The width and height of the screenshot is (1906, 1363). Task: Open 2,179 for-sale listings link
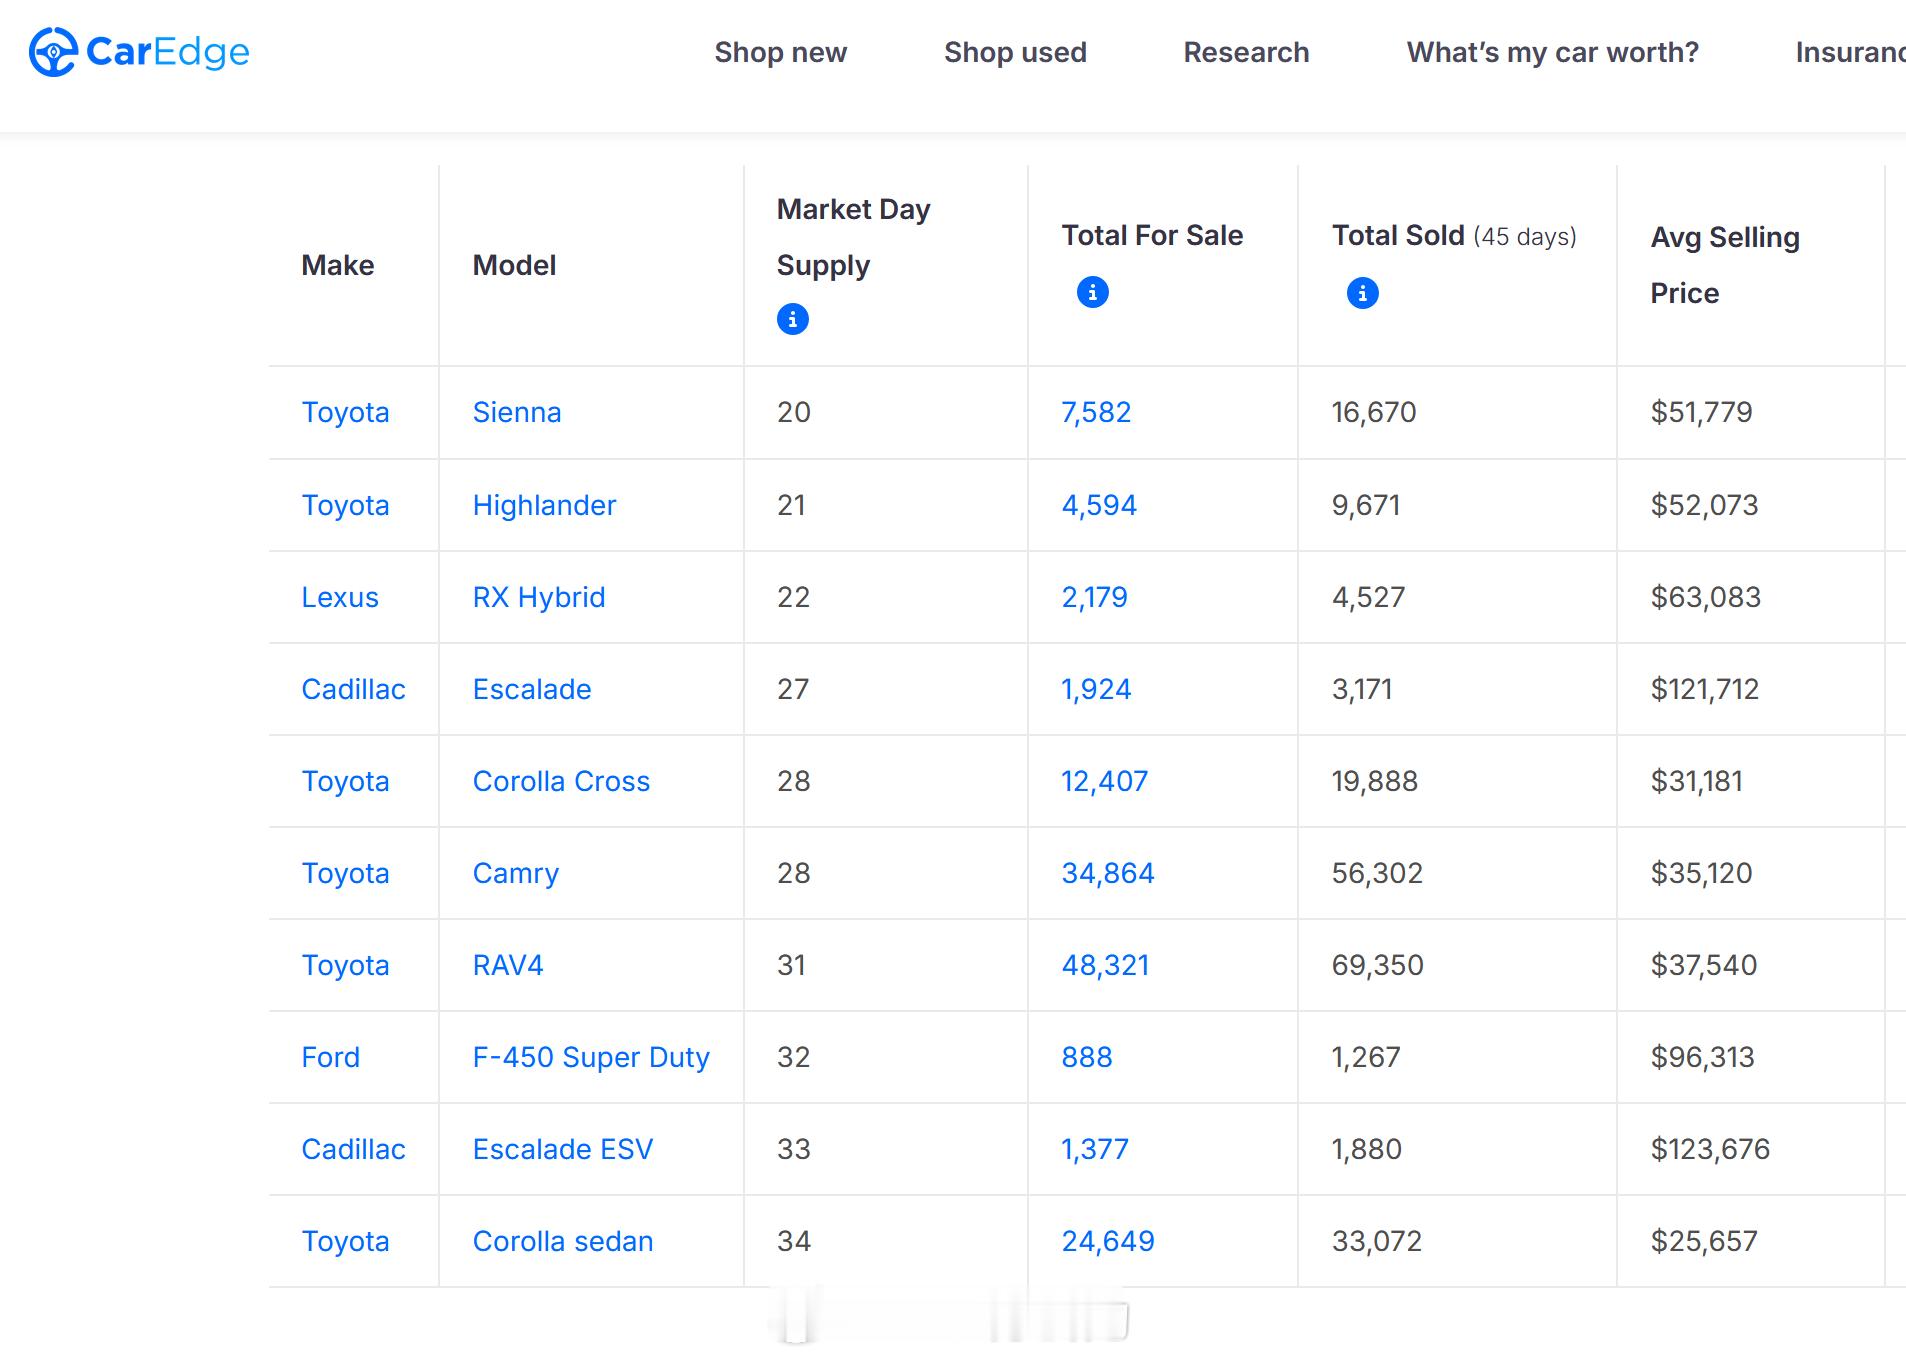click(x=1094, y=597)
